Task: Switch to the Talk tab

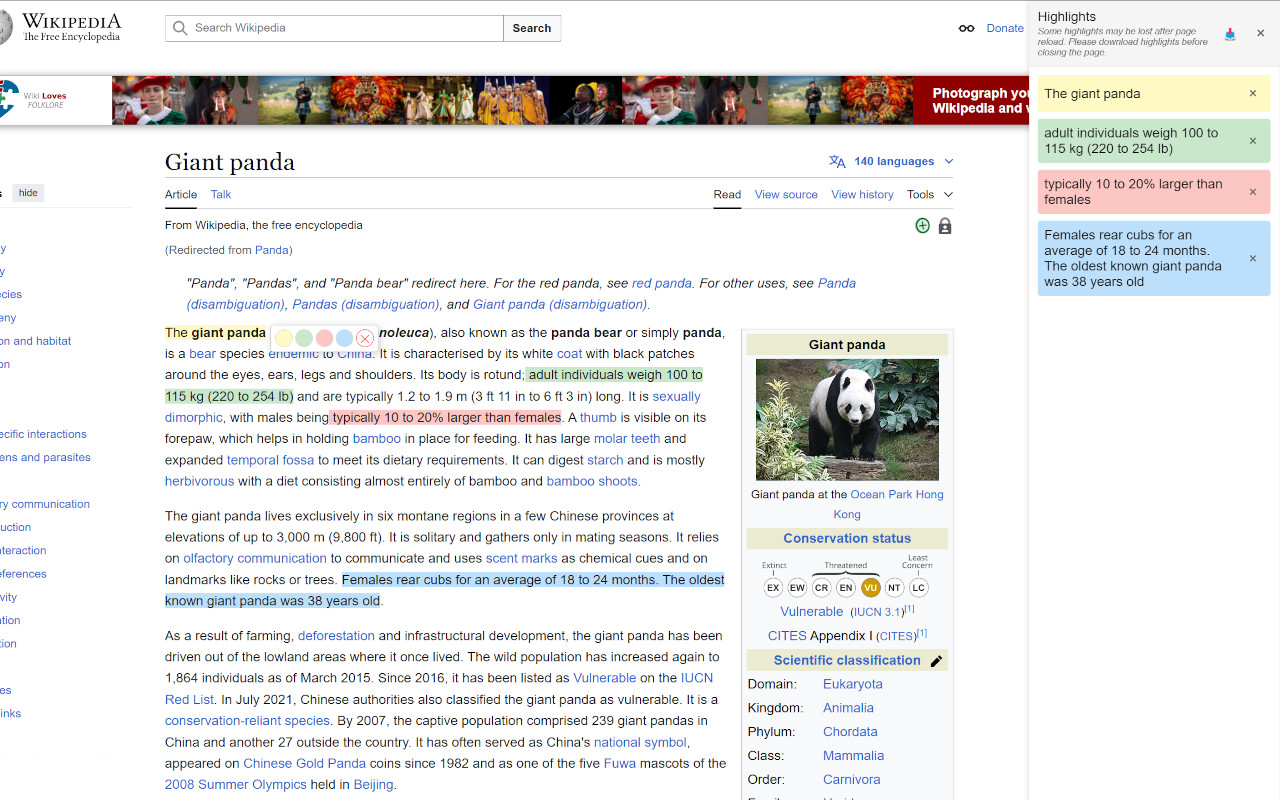Action: (x=221, y=194)
